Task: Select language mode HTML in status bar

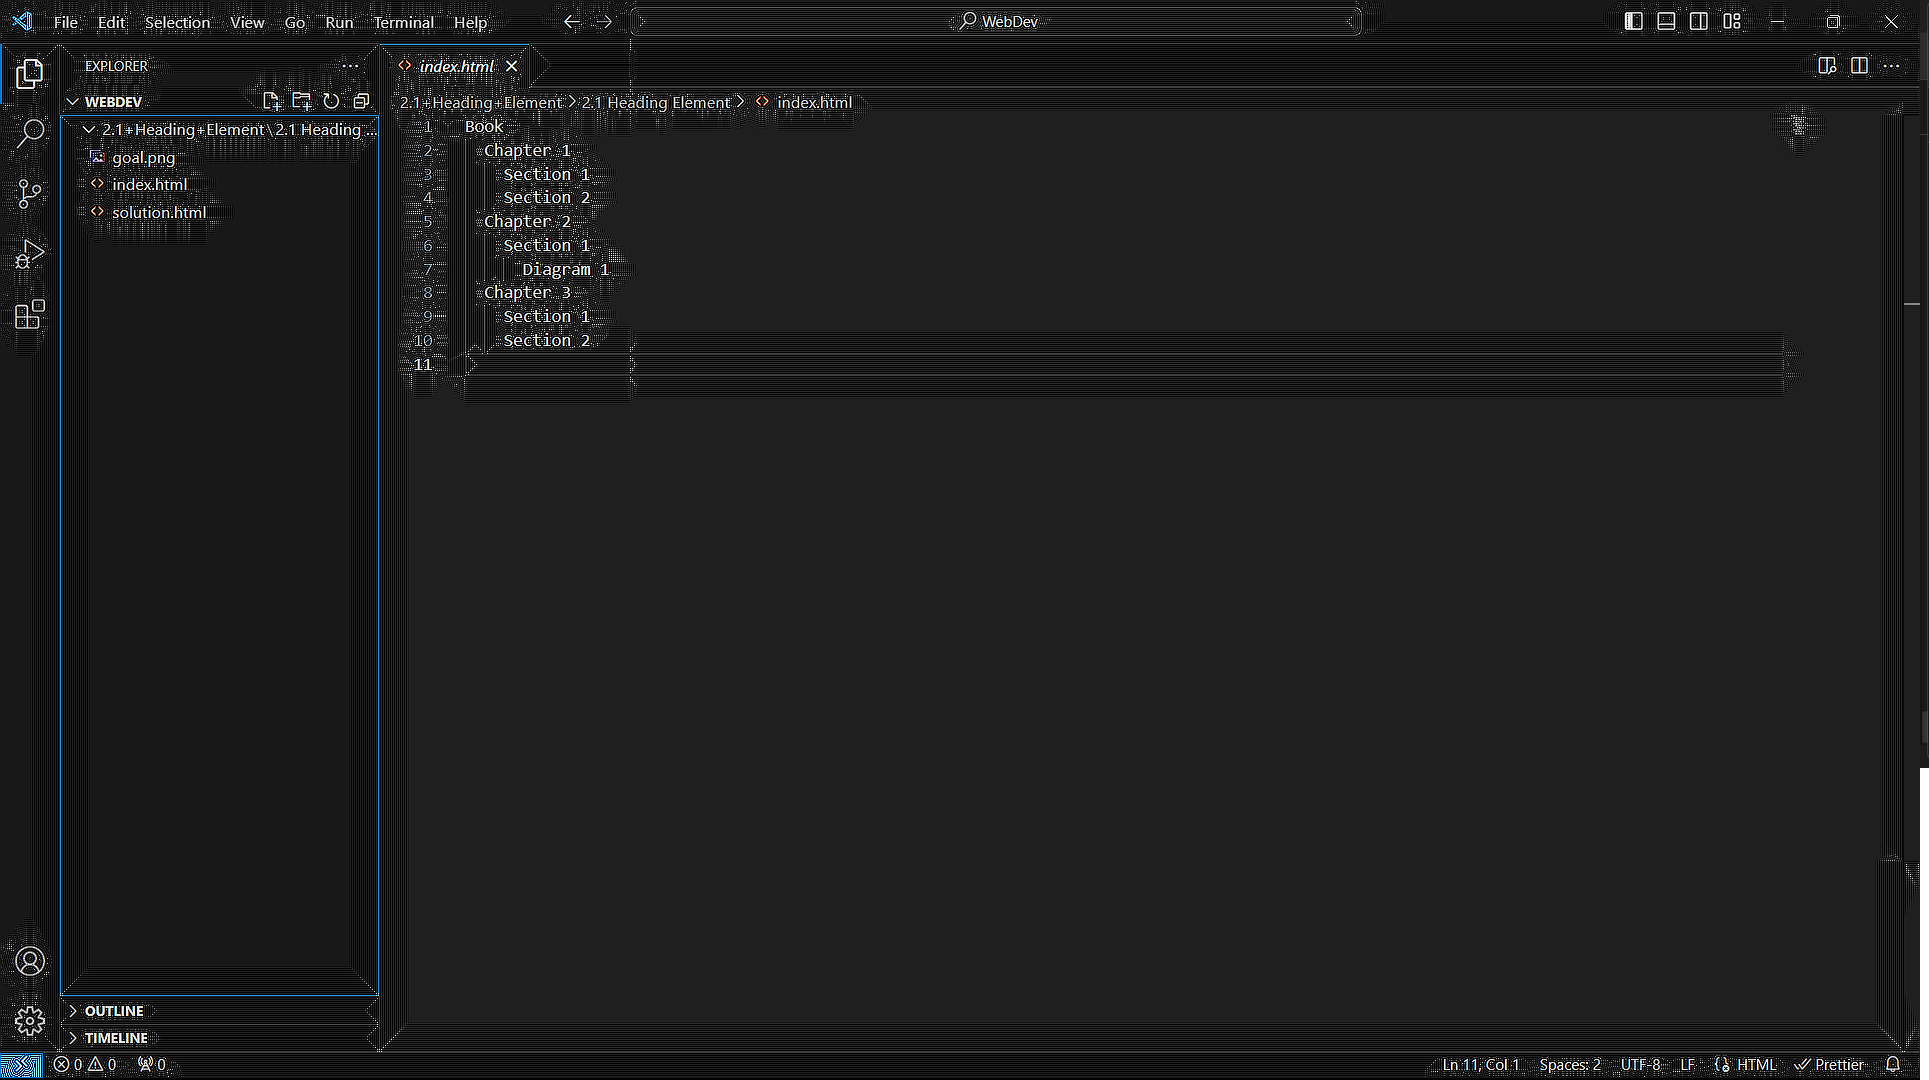Action: [1756, 1065]
